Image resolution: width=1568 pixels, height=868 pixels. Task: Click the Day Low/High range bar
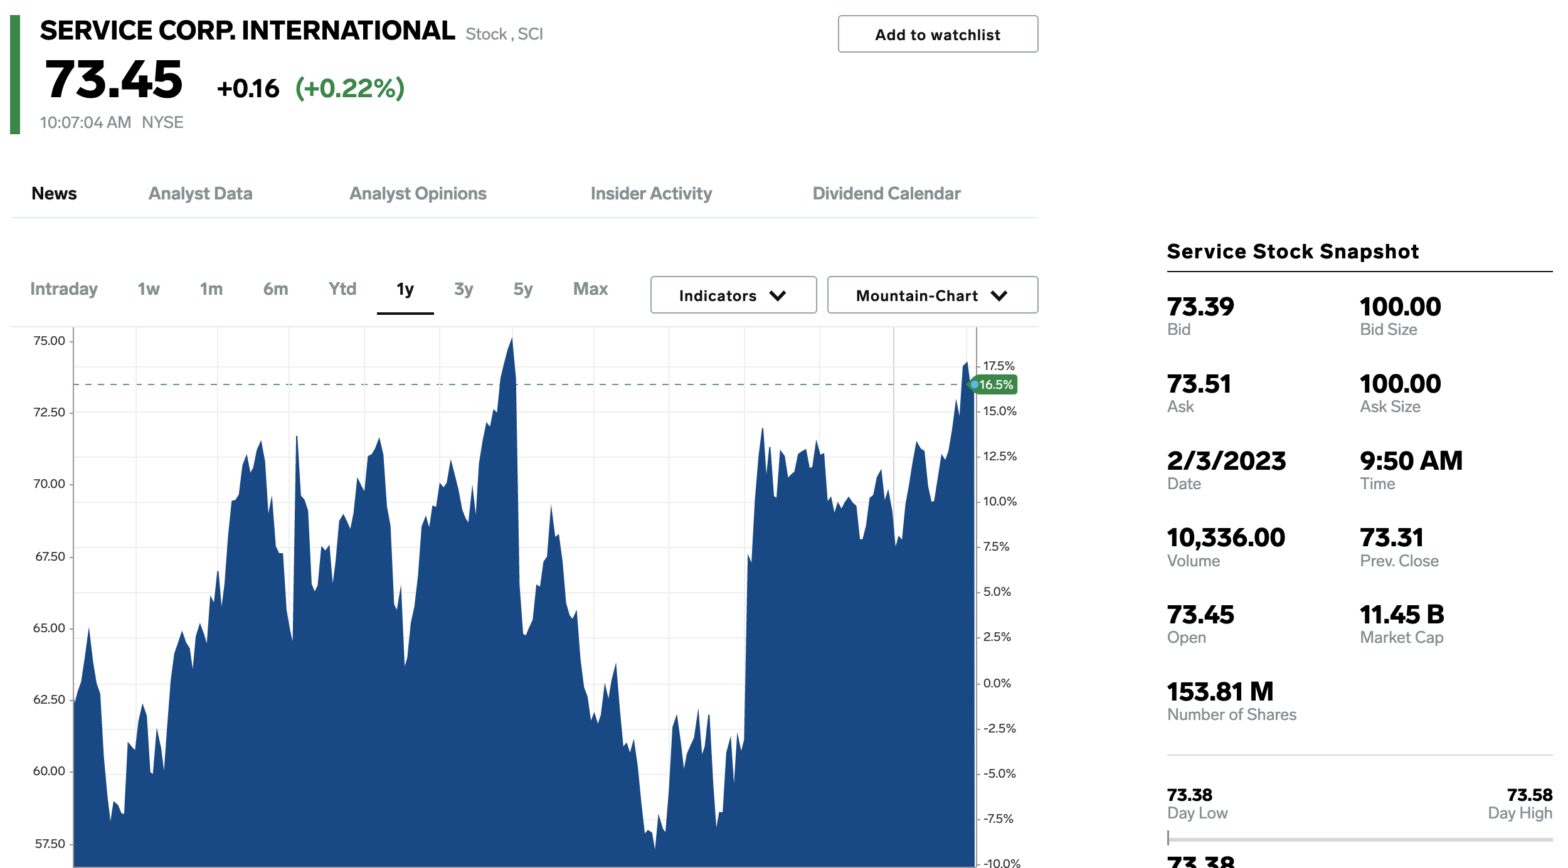[1359, 839]
